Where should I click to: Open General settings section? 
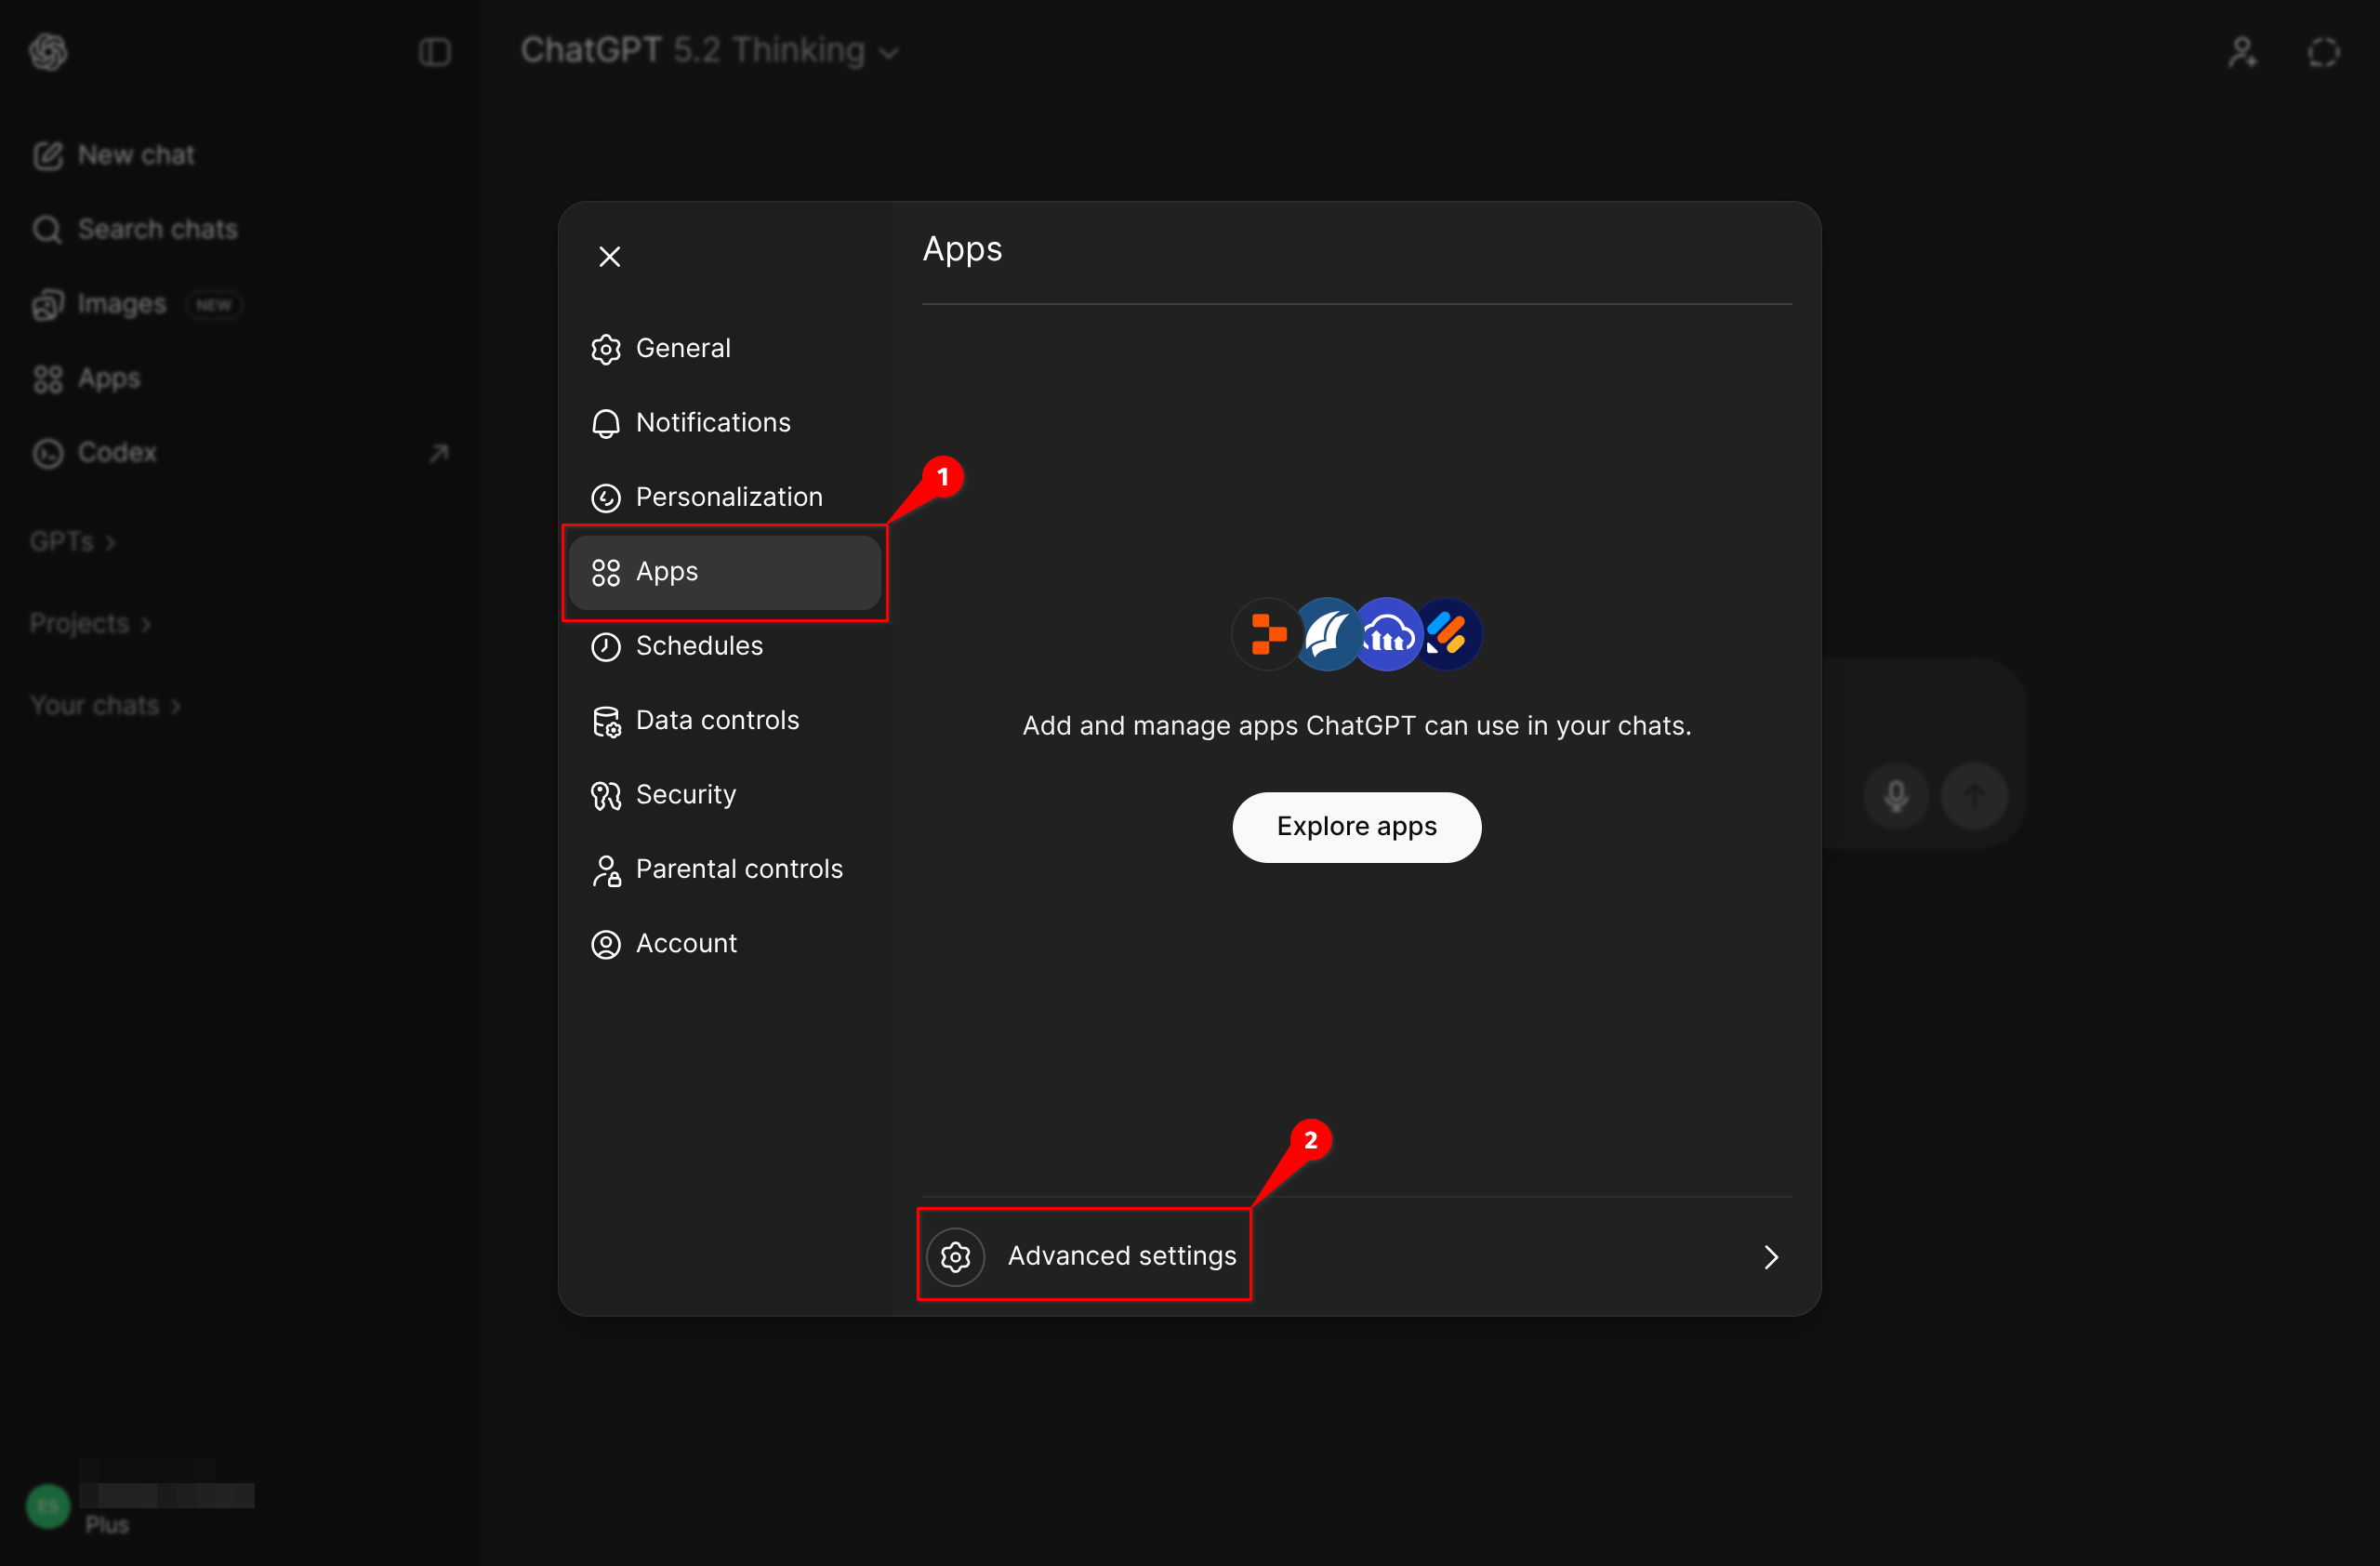click(683, 349)
